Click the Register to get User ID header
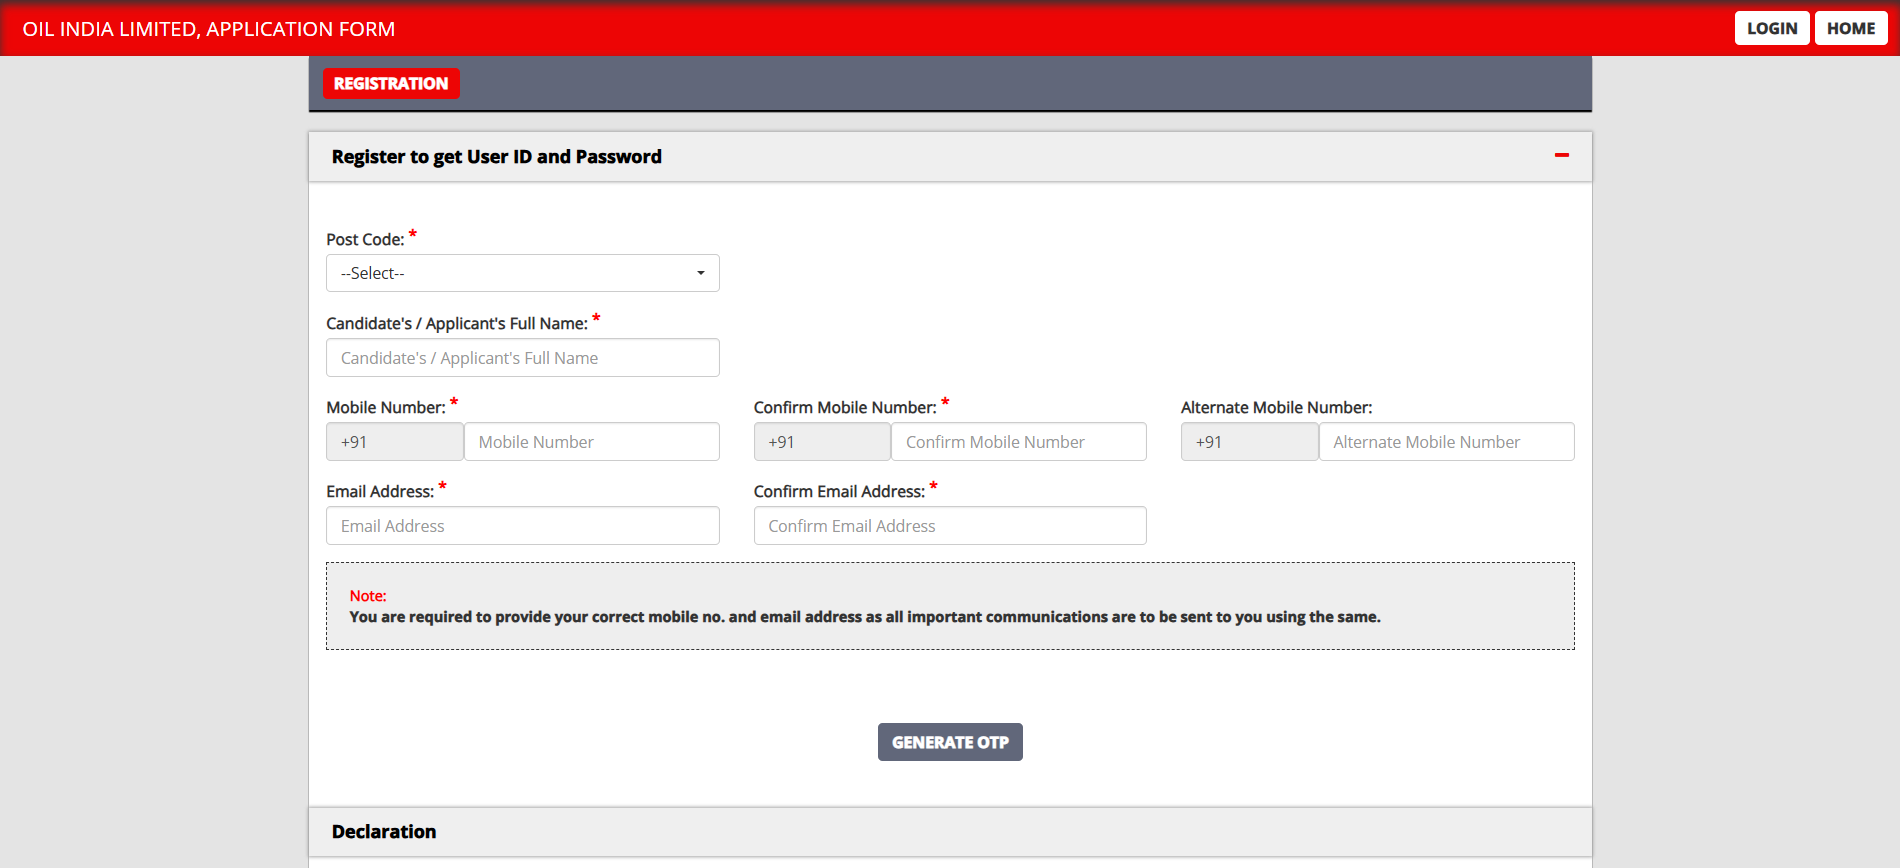The image size is (1900, 868). 497,157
